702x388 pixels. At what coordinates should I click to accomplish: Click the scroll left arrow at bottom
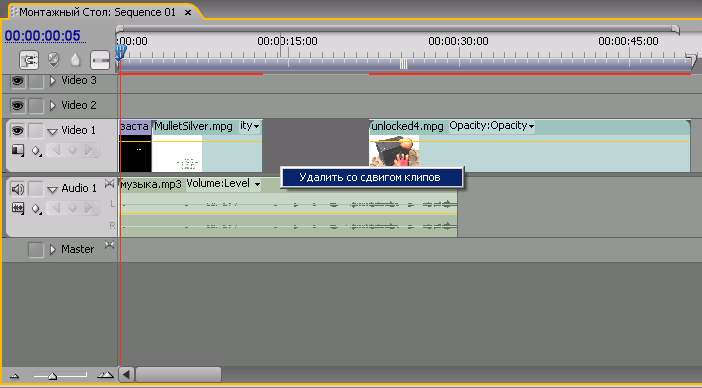pos(127,375)
